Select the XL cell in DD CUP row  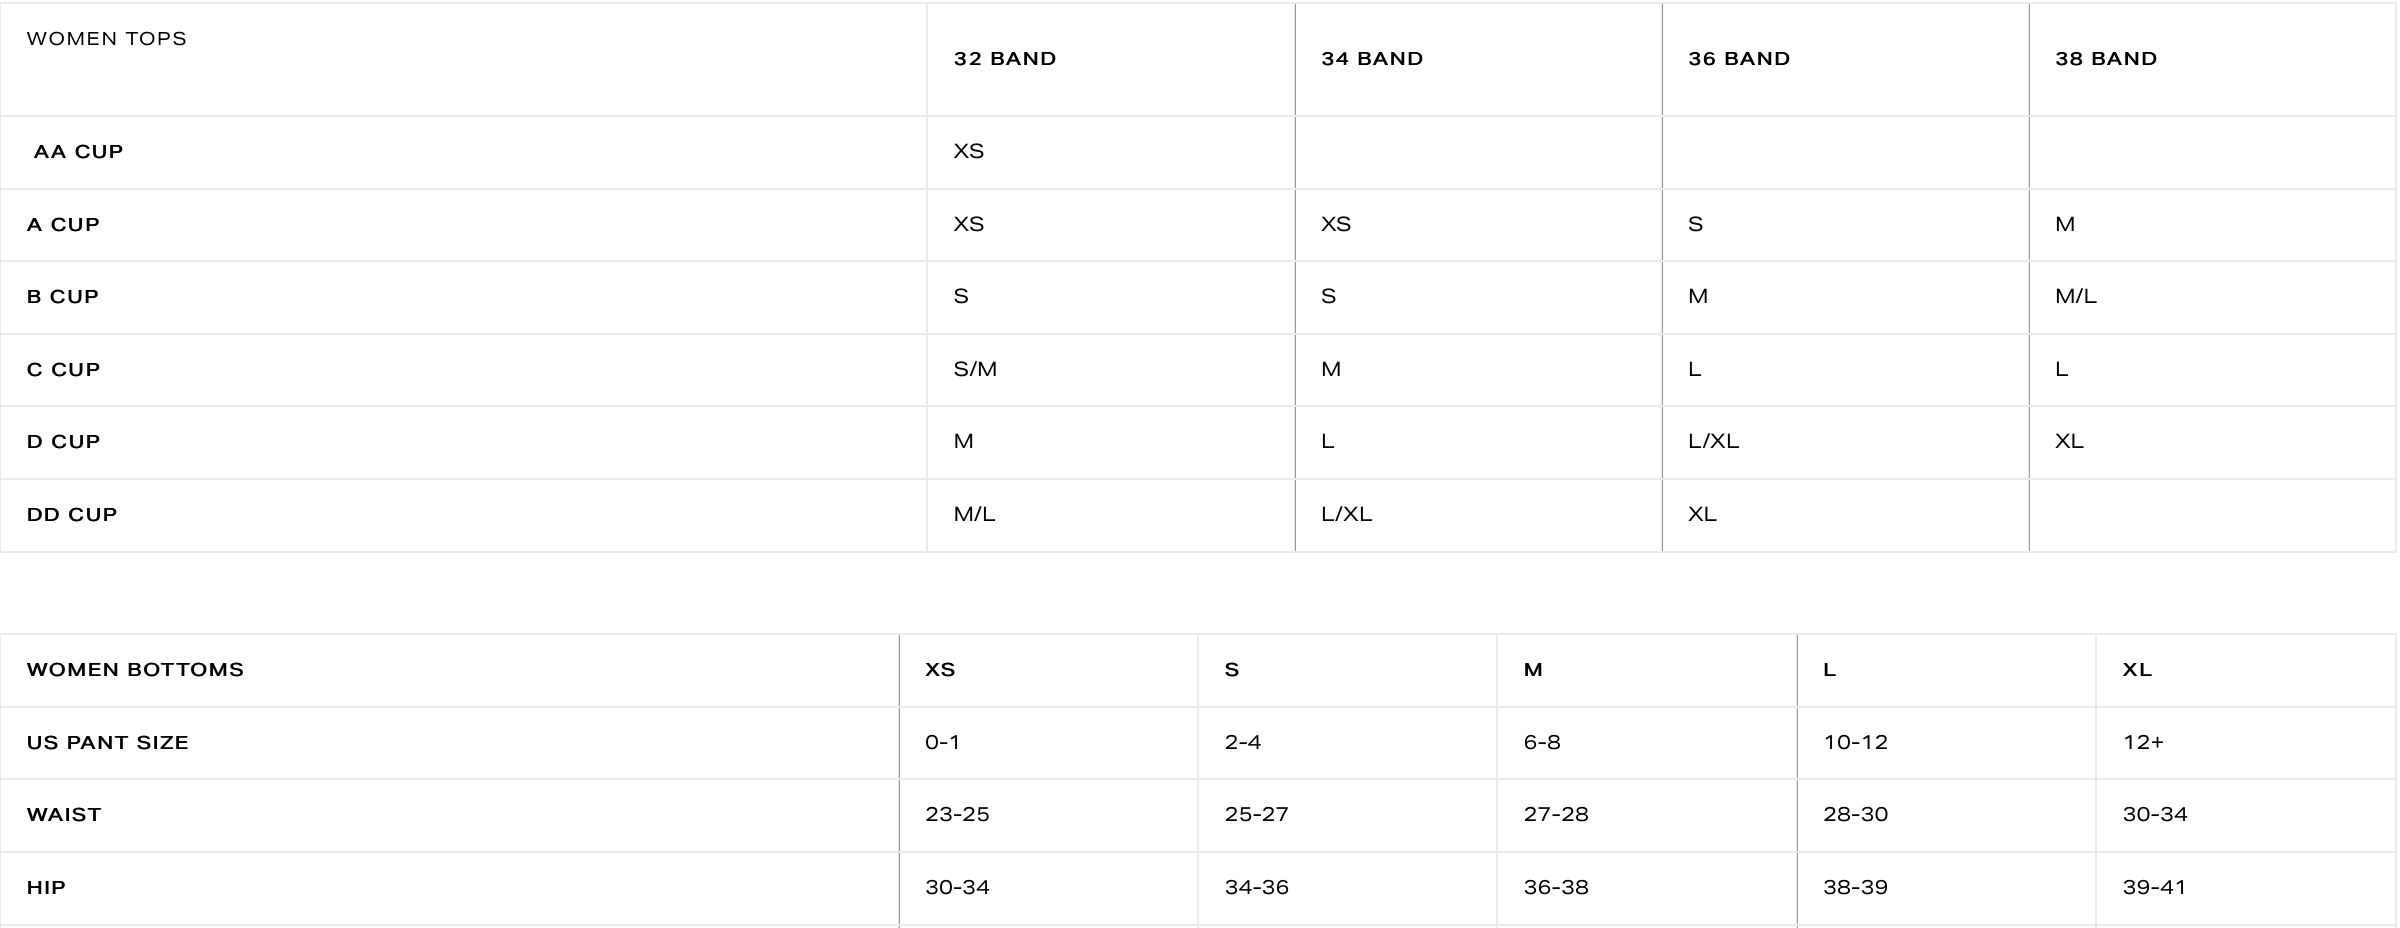click(x=1702, y=515)
